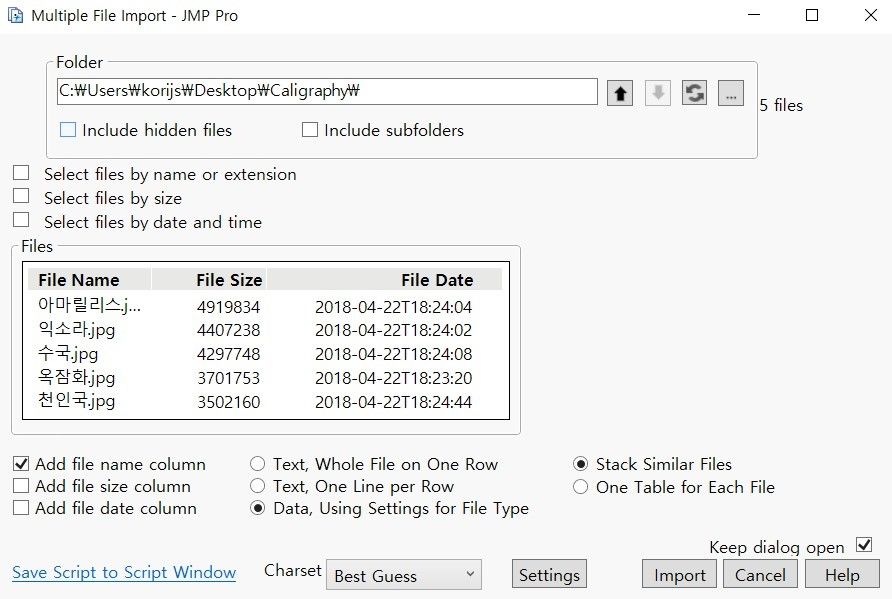Select One Table for Each File

(581, 487)
